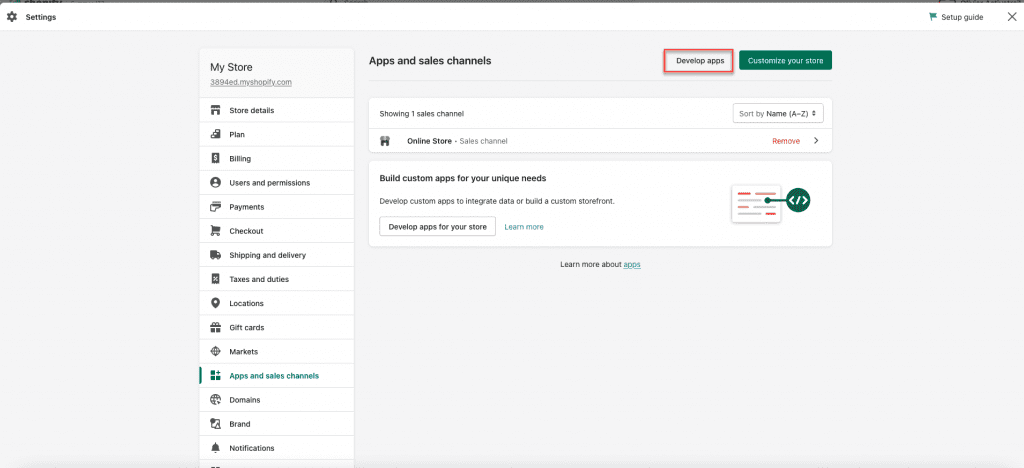This screenshot has height=468, width=1024.
Task: Select Users and permissions in the sidebar
Action: click(277, 183)
